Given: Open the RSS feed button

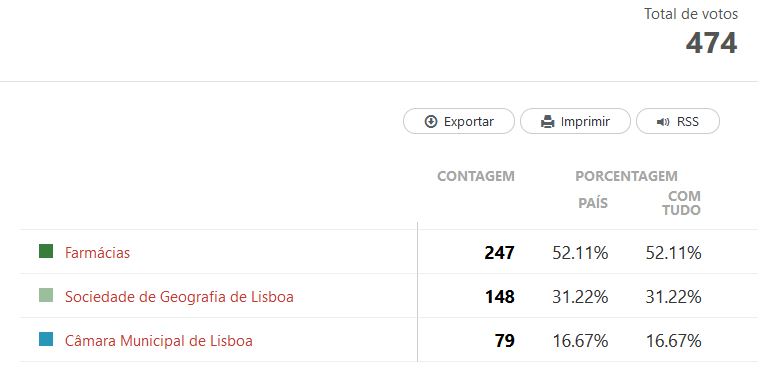Looking at the screenshot, I should point(678,121).
